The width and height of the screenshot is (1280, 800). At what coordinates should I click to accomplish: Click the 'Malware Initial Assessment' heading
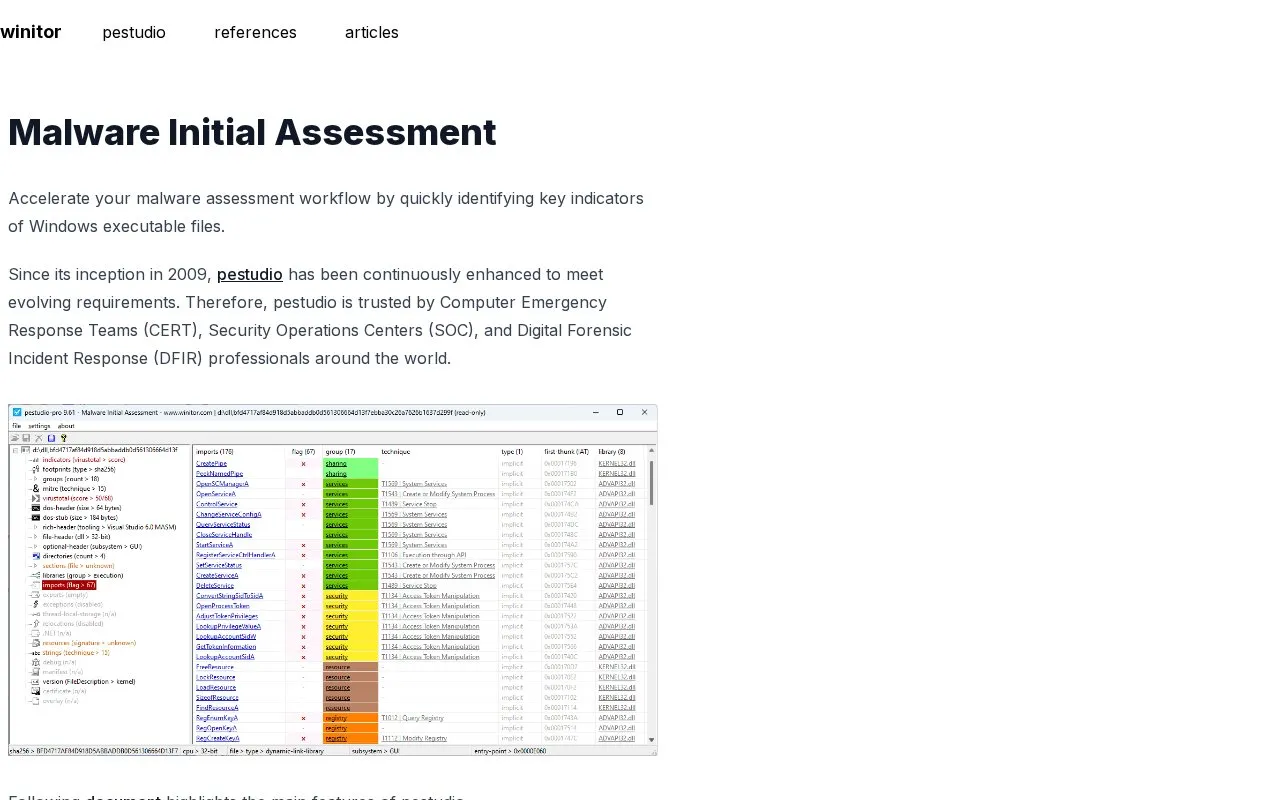252,132
